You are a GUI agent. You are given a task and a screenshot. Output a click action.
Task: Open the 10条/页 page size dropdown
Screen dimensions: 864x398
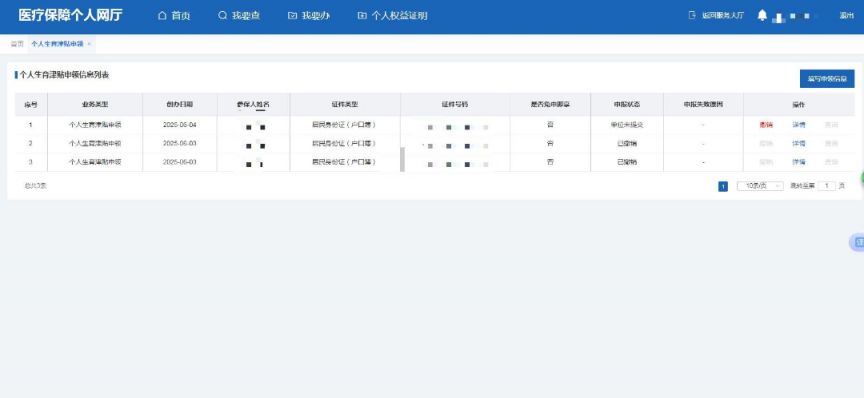(760, 186)
